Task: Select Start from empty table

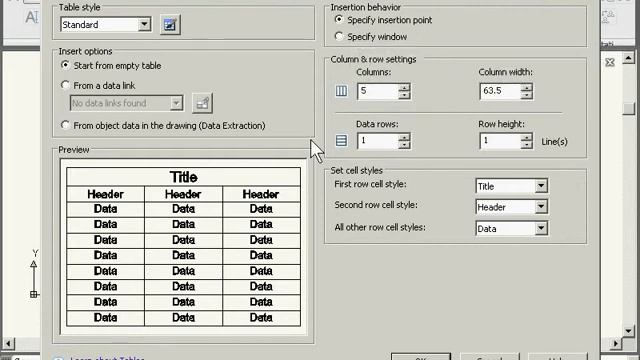Action: [65, 65]
